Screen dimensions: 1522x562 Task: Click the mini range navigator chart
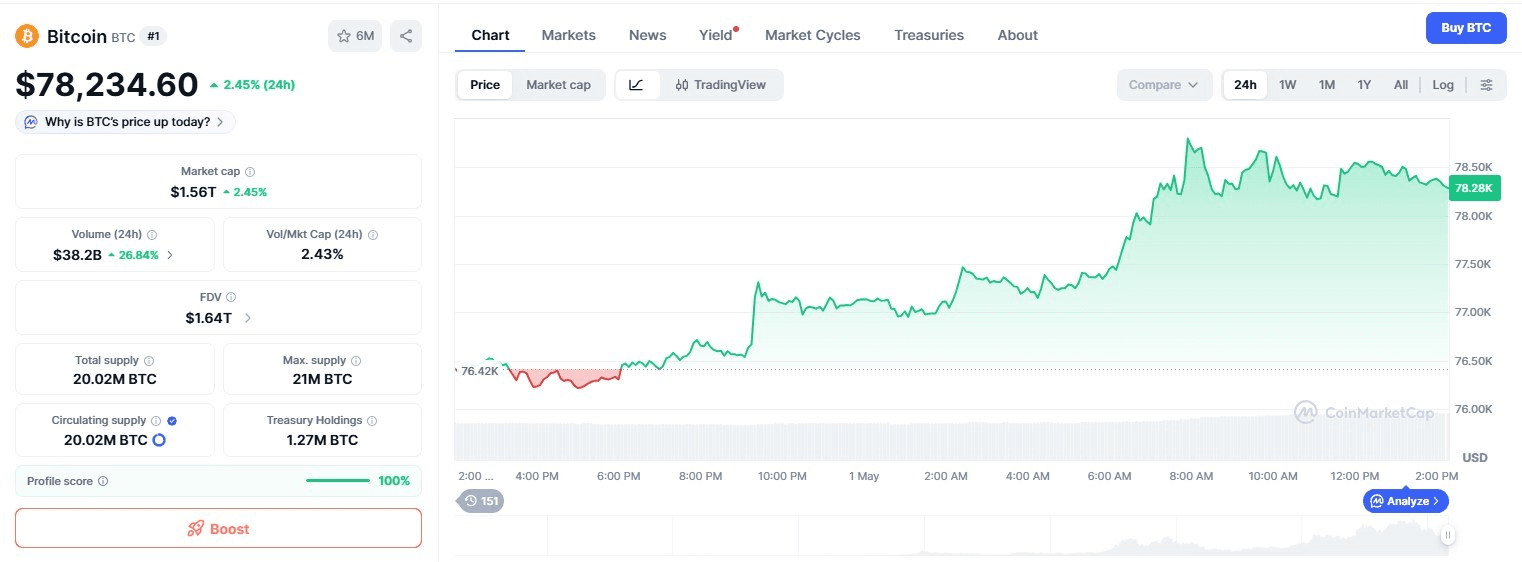(951, 536)
